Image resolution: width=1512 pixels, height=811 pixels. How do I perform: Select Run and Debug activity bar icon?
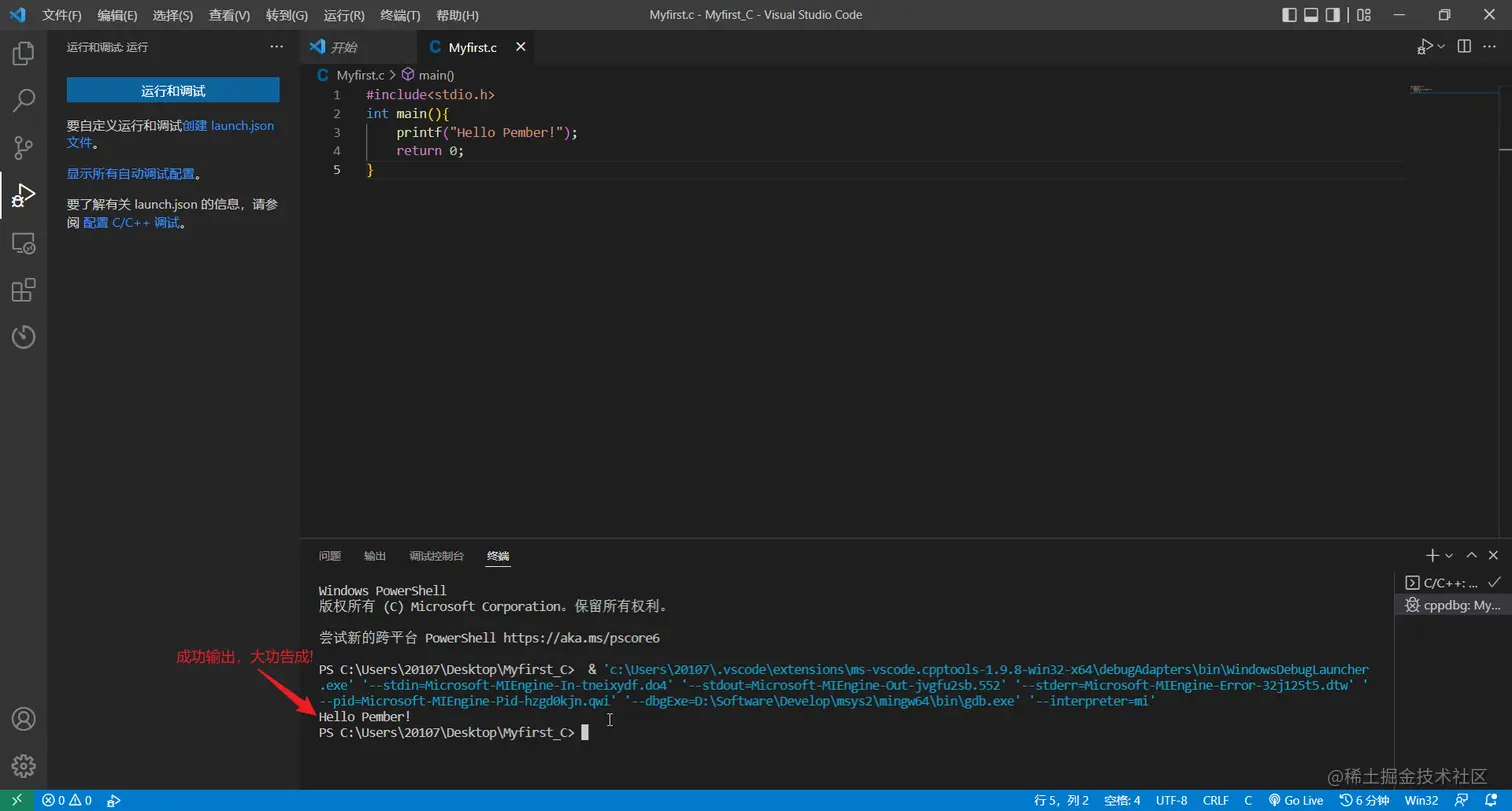23,195
